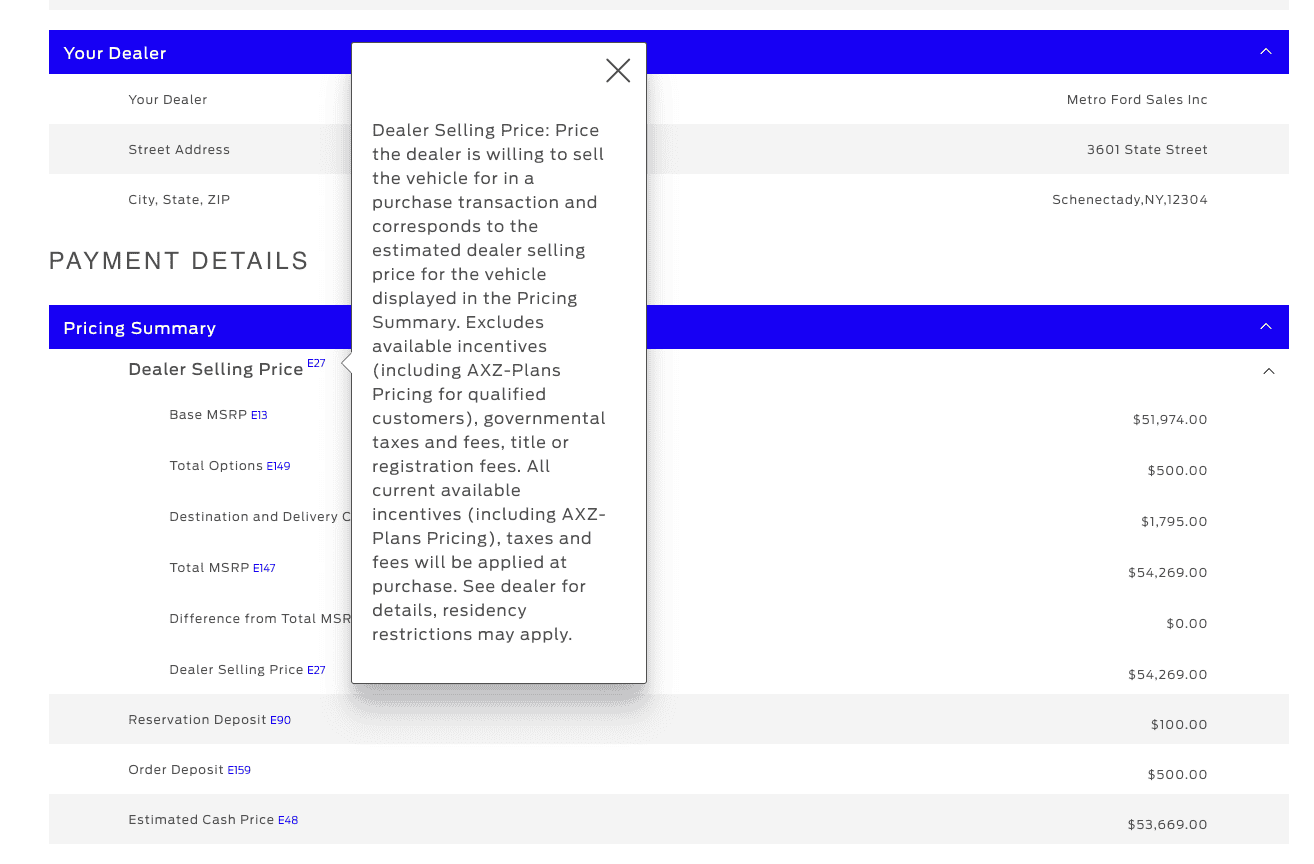Close the Dealer Selling Price tooltip popup

[618, 70]
